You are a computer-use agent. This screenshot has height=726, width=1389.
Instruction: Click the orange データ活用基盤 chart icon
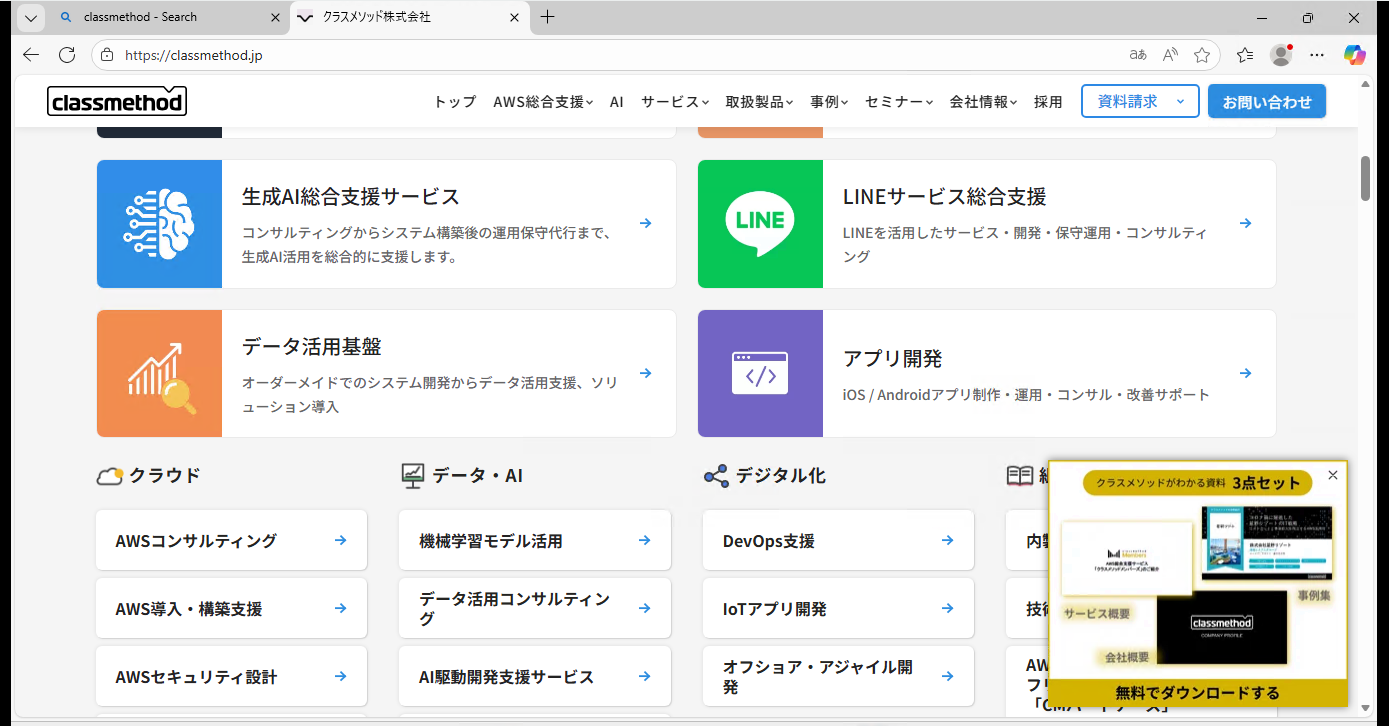tap(159, 374)
